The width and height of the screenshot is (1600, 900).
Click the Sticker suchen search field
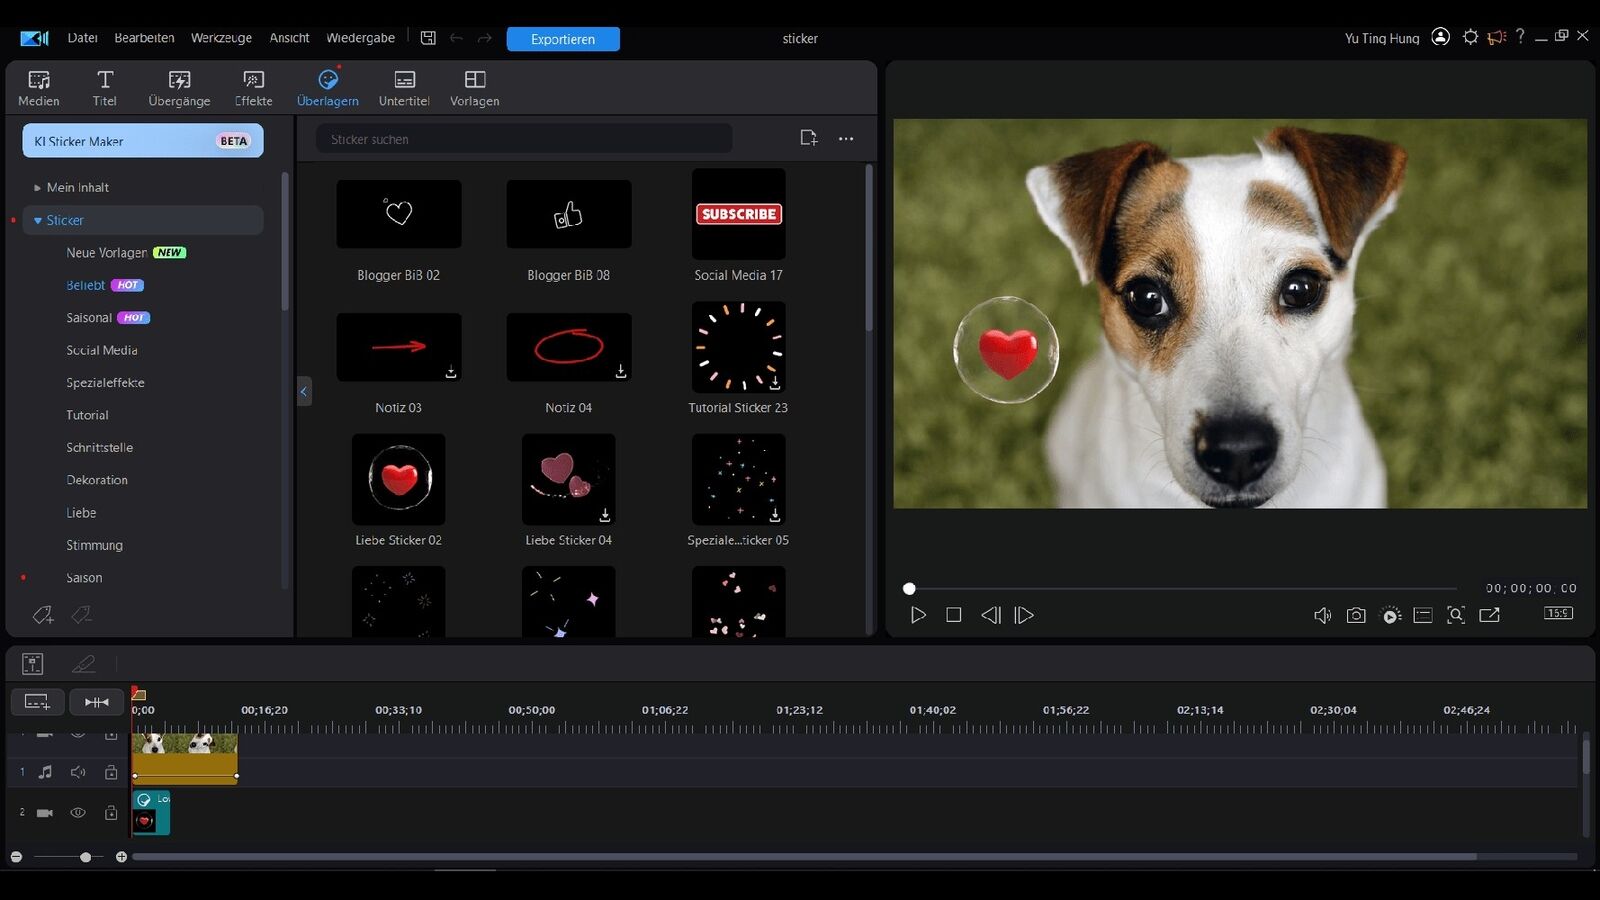point(524,139)
